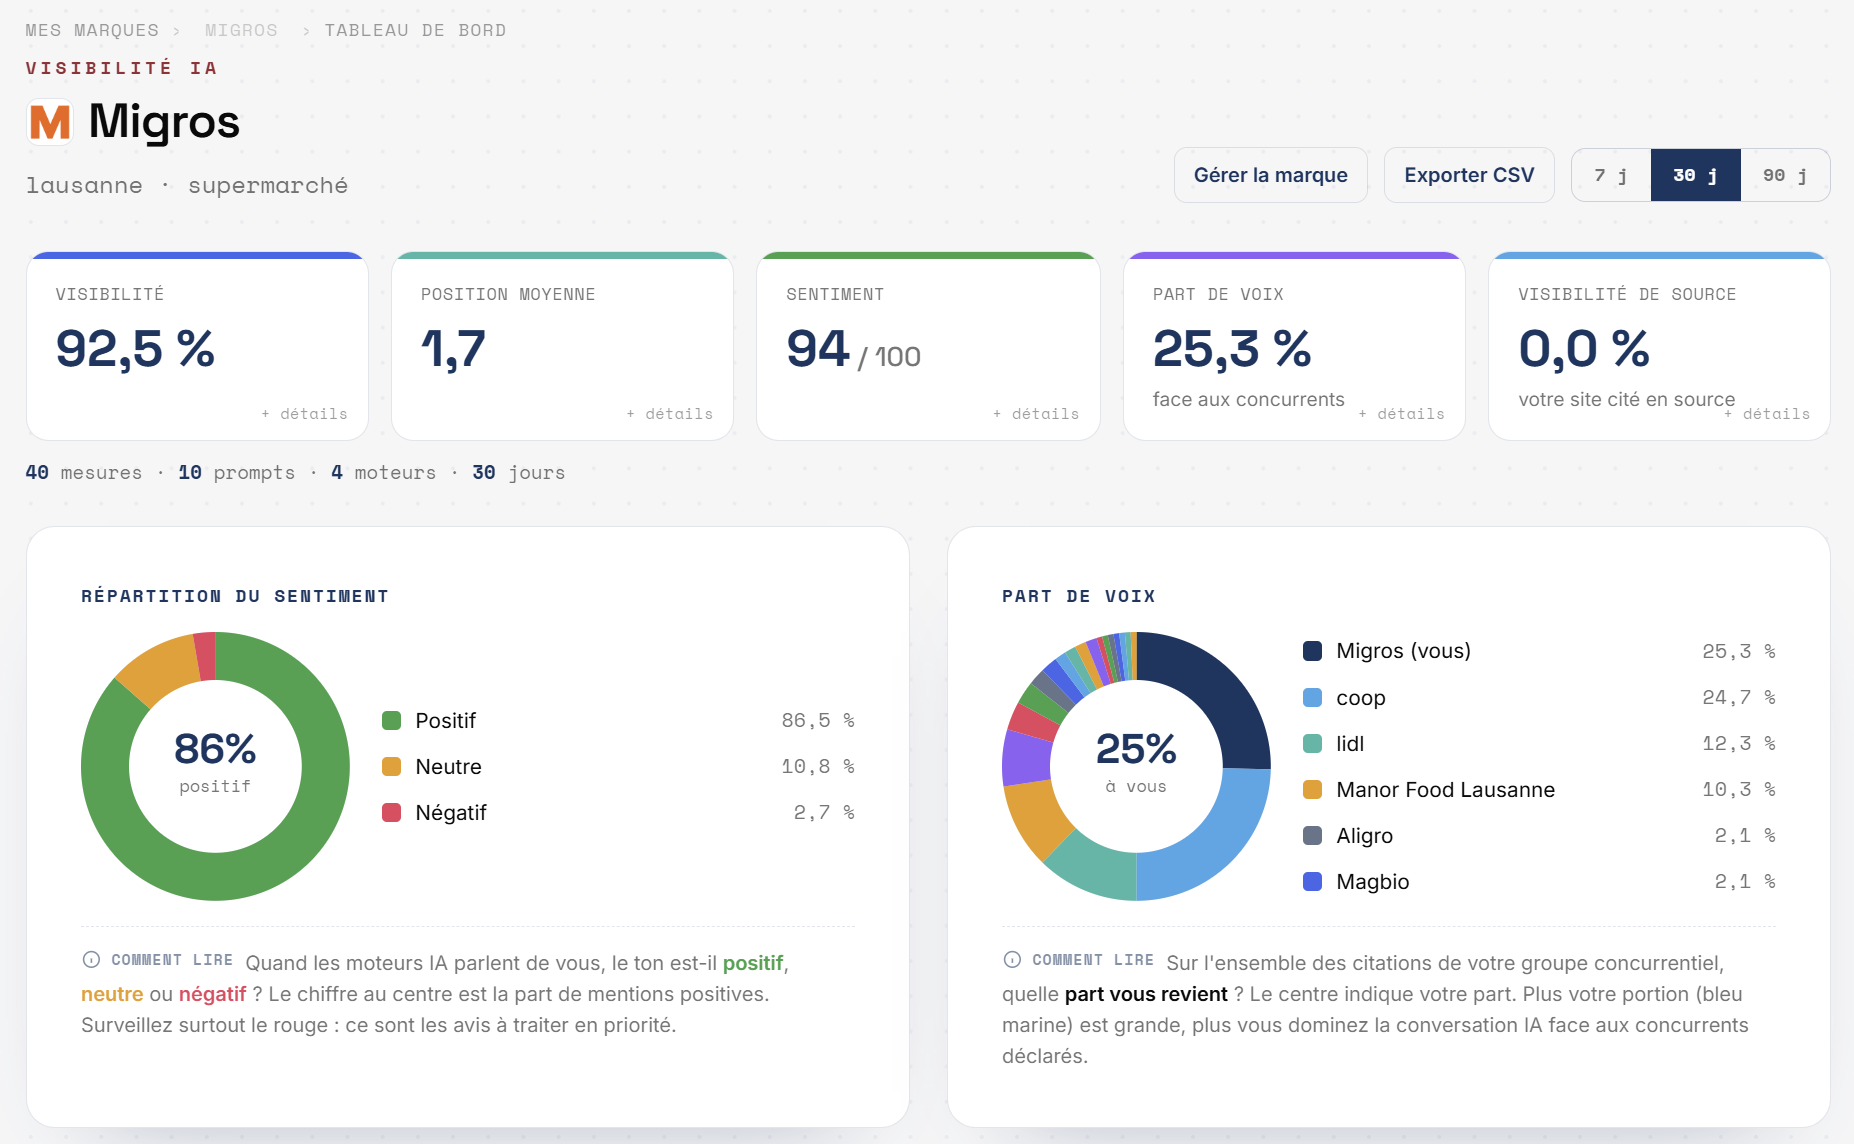Image resolution: width=1854 pixels, height=1144 pixels.
Task: Click the 10,8 % Neutre percentage
Action: pyautogui.click(x=818, y=767)
